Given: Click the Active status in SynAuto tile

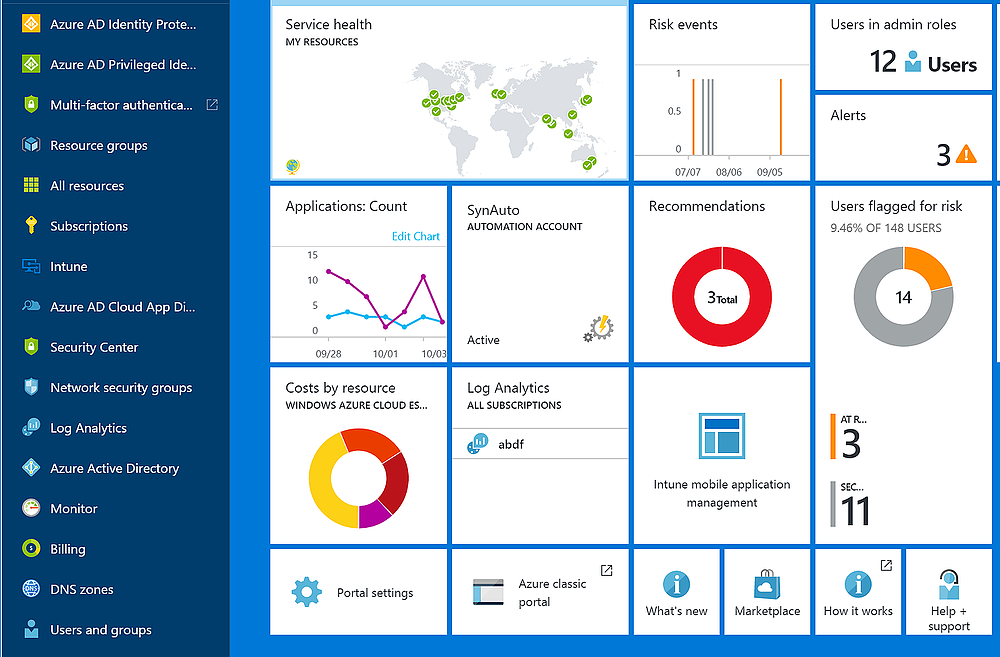Looking at the screenshot, I should [483, 340].
